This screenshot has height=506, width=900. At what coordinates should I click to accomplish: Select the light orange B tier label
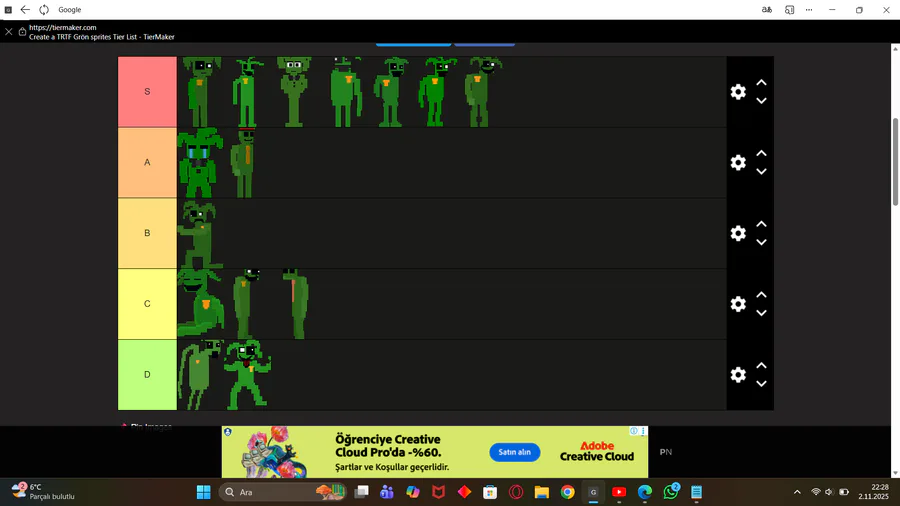tap(148, 233)
